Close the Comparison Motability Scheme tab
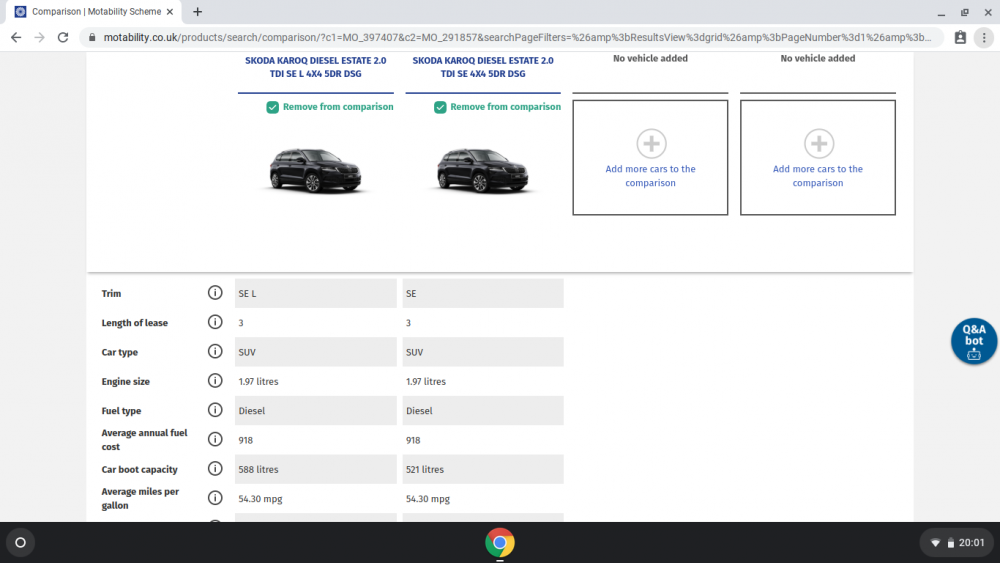The height and width of the screenshot is (563, 1000). (170, 11)
